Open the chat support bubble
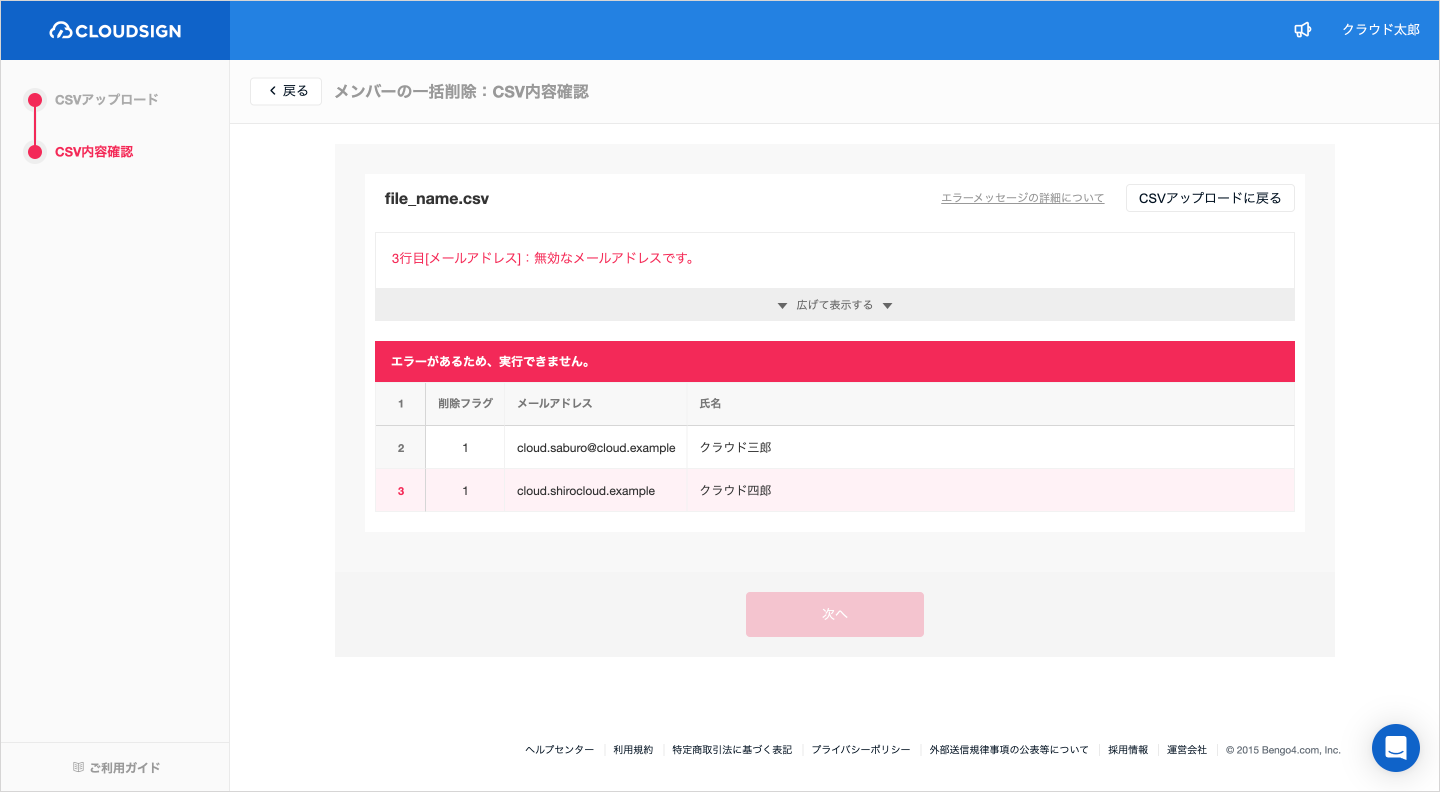Viewport: 1440px width, 792px height. coord(1396,748)
